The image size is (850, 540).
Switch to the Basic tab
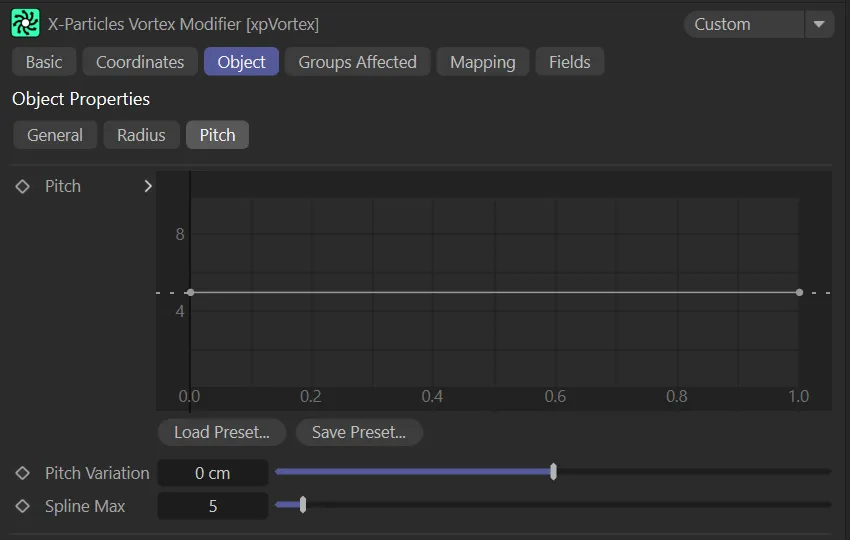pos(44,62)
